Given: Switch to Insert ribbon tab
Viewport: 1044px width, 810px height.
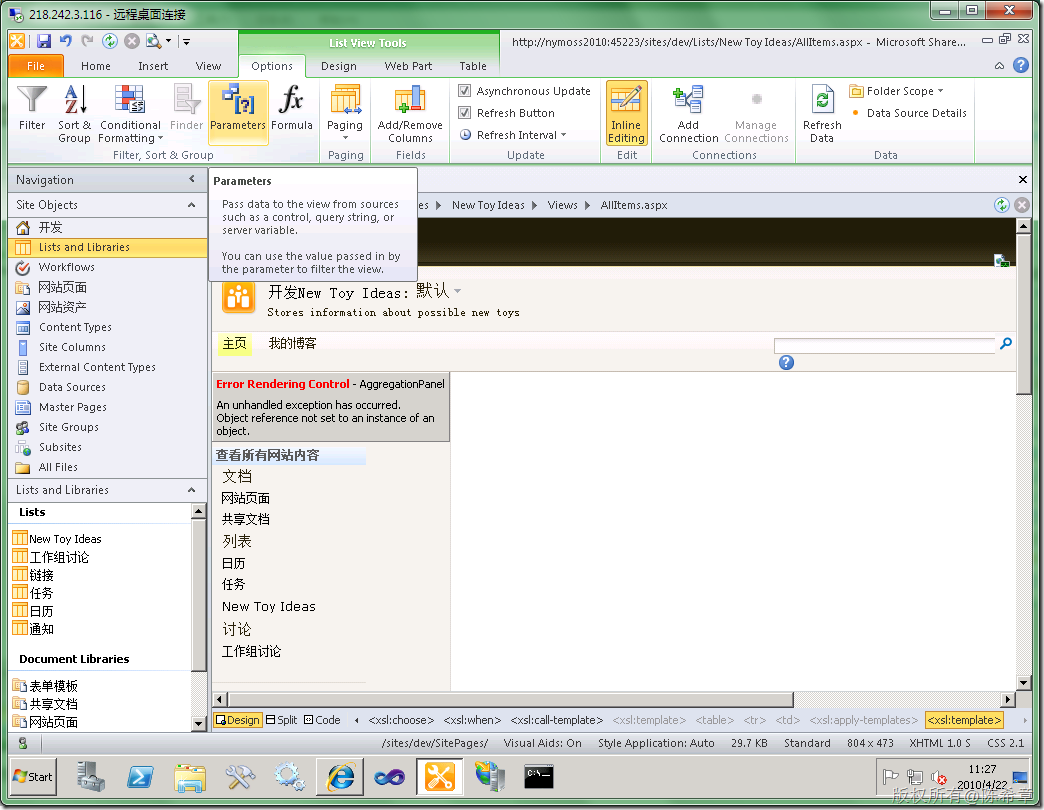Looking at the screenshot, I should (x=153, y=66).
